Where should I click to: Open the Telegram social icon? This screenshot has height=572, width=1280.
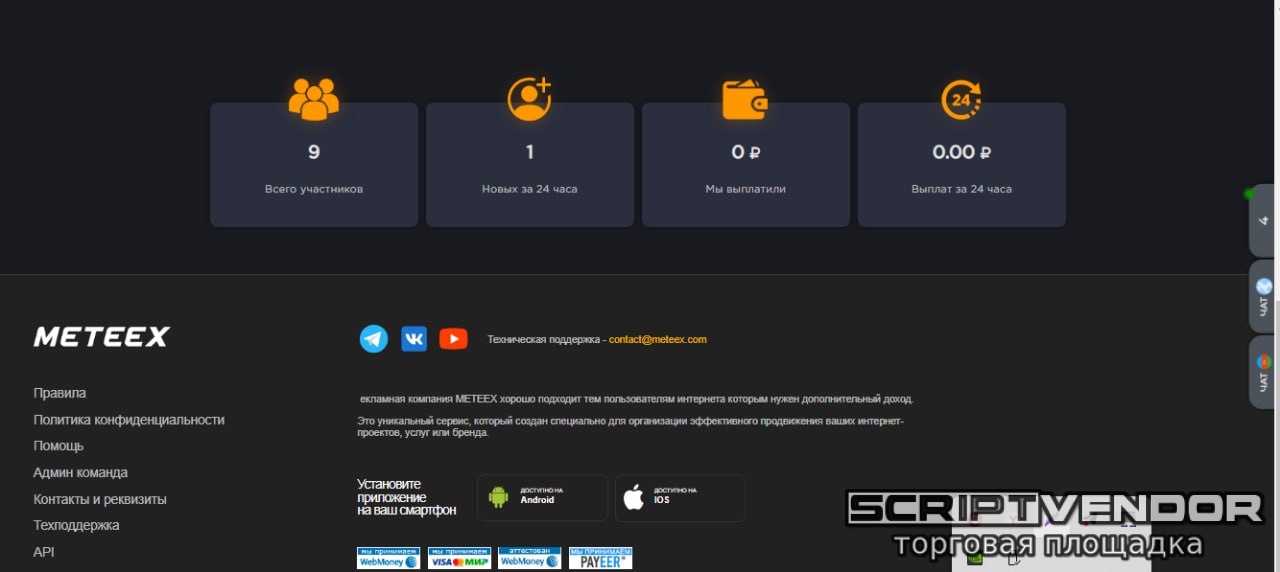click(x=374, y=339)
